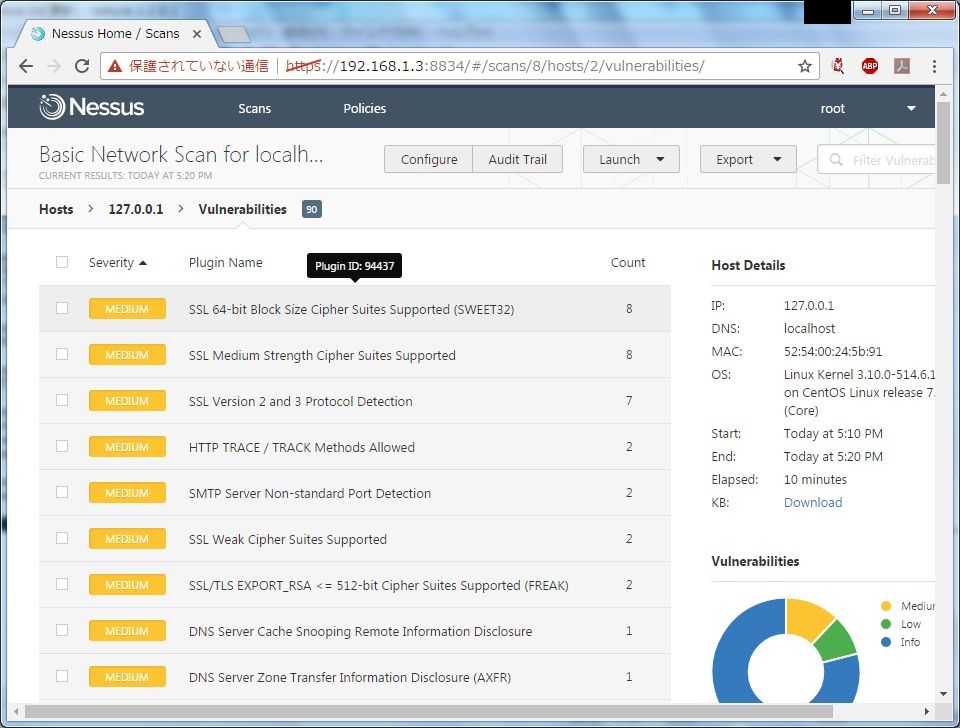Image resolution: width=960 pixels, height=728 pixels.
Task: Select the Vulnerabilities breadcrumb tab
Action: [242, 209]
